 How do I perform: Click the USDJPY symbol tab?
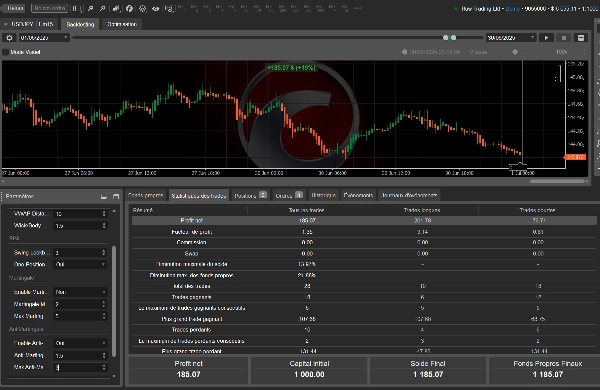(29, 24)
